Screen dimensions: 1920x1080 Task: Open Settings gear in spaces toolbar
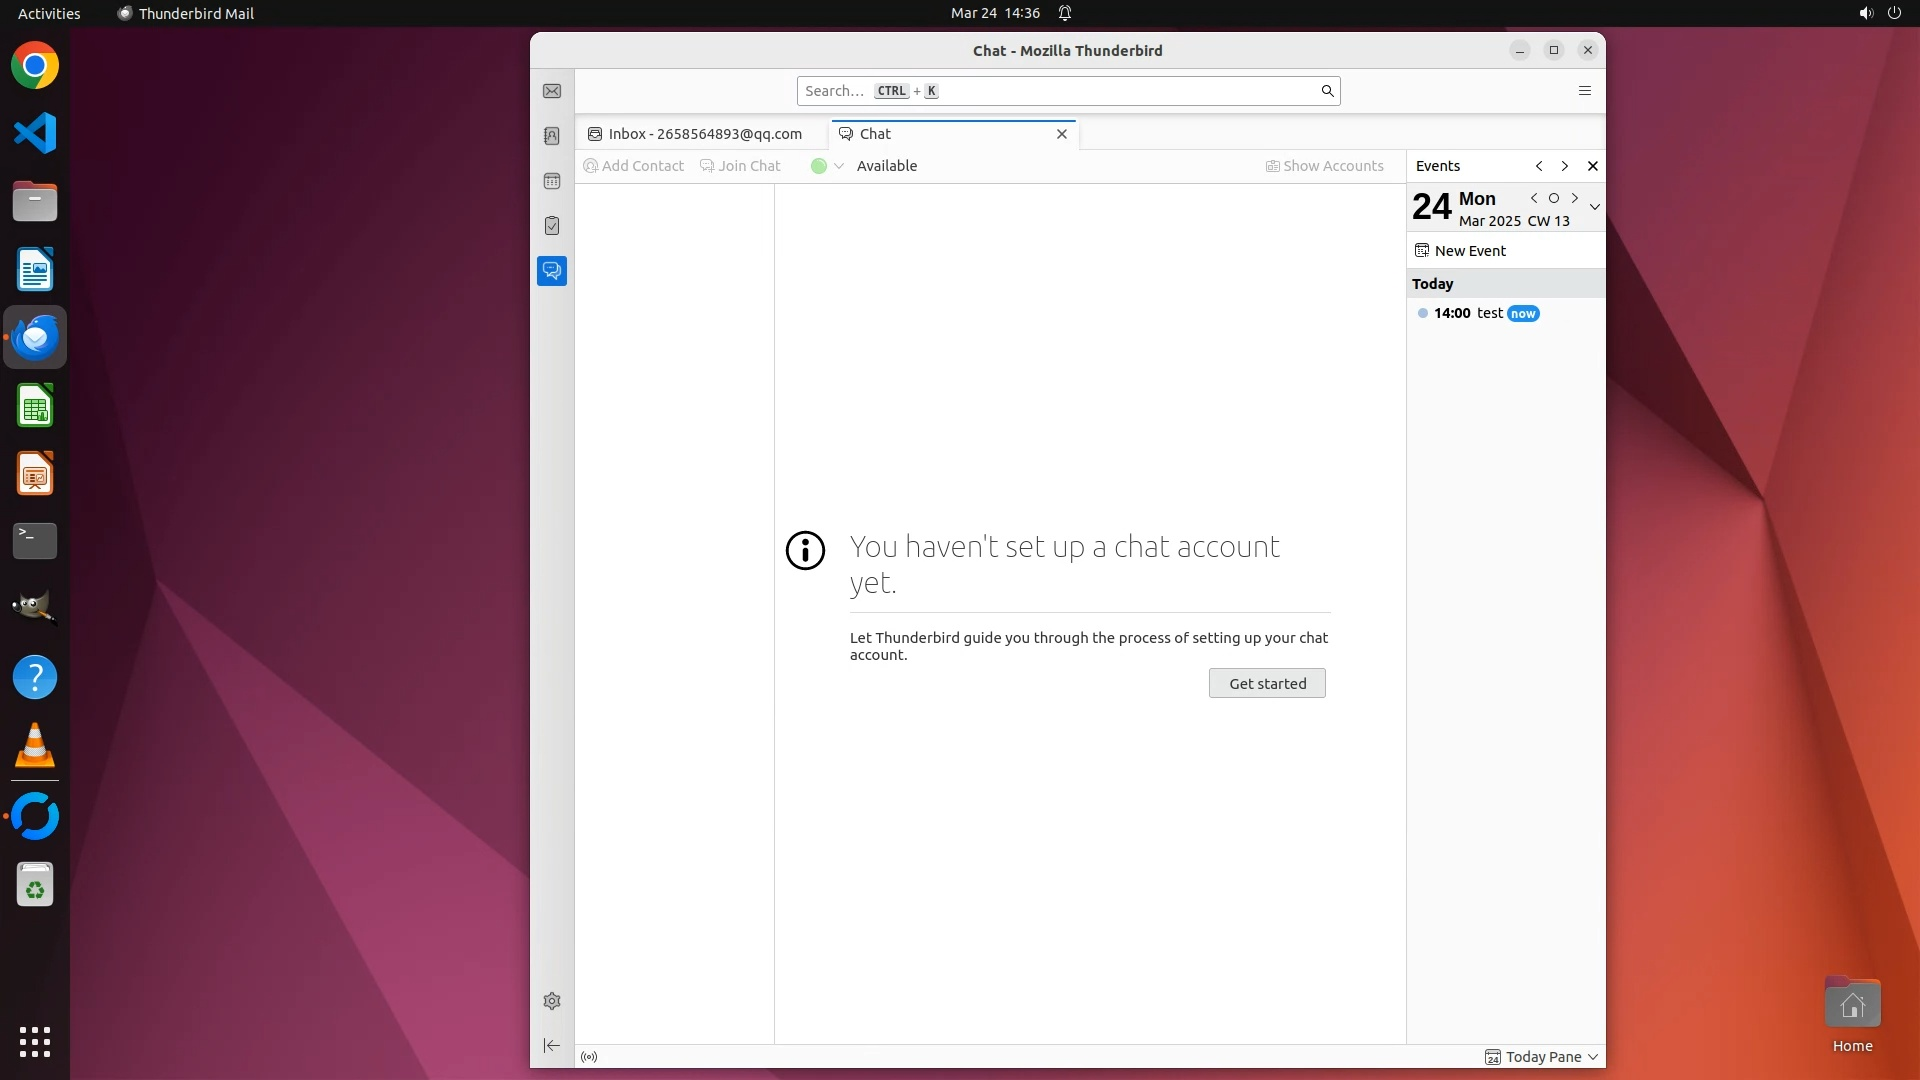(x=552, y=1001)
